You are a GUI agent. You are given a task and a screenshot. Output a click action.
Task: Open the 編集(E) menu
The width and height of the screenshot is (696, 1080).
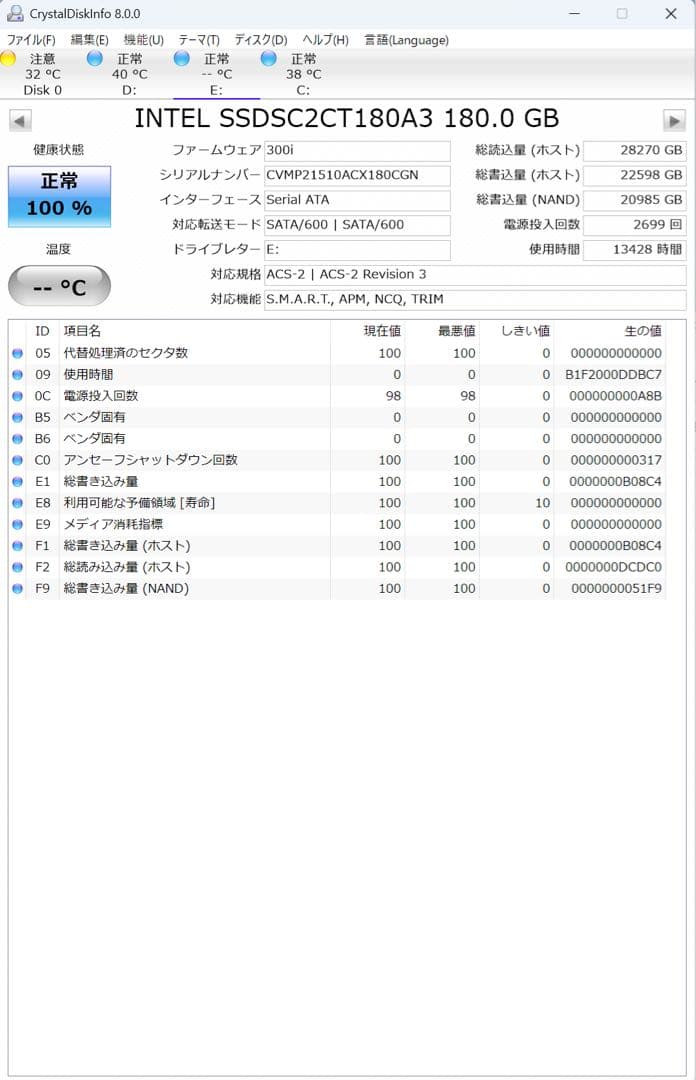click(90, 40)
